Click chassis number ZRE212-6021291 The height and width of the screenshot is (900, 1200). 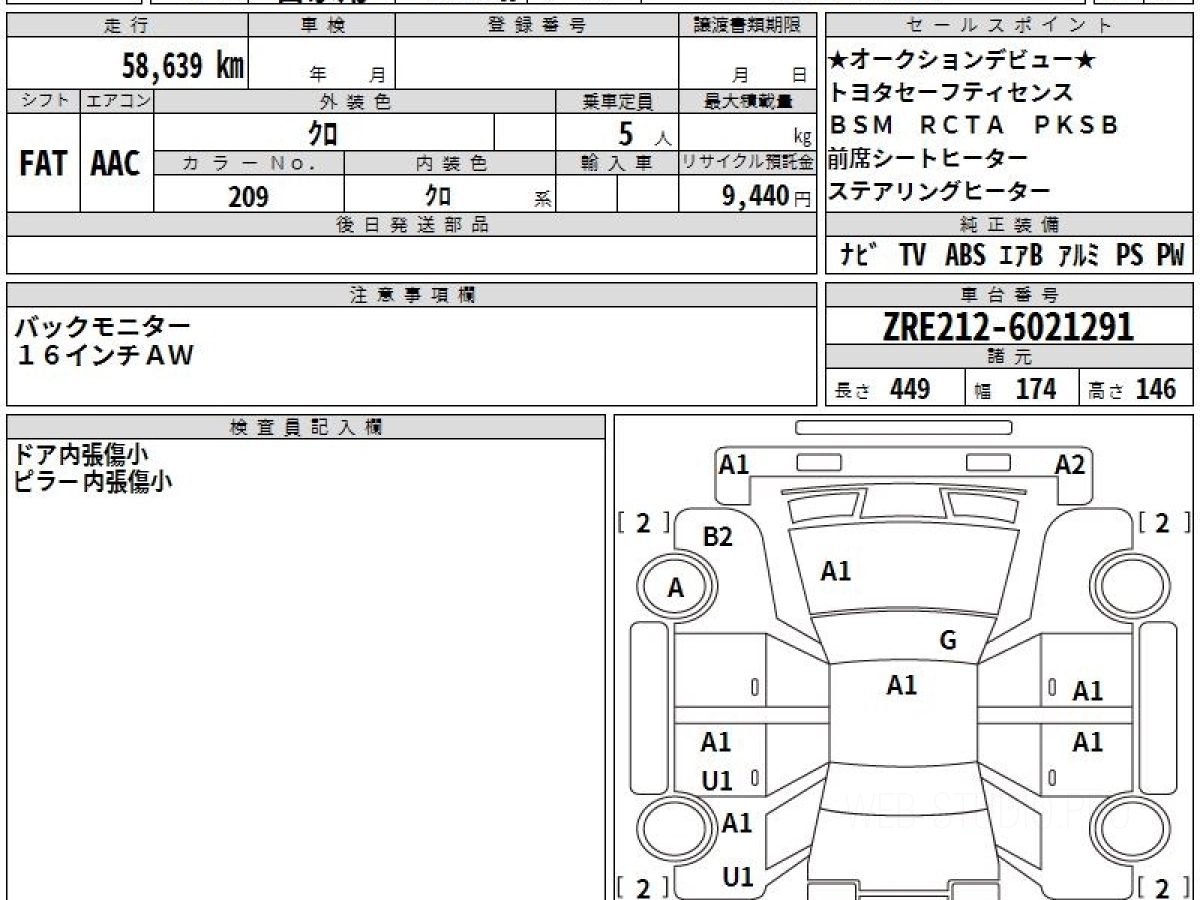(1008, 326)
